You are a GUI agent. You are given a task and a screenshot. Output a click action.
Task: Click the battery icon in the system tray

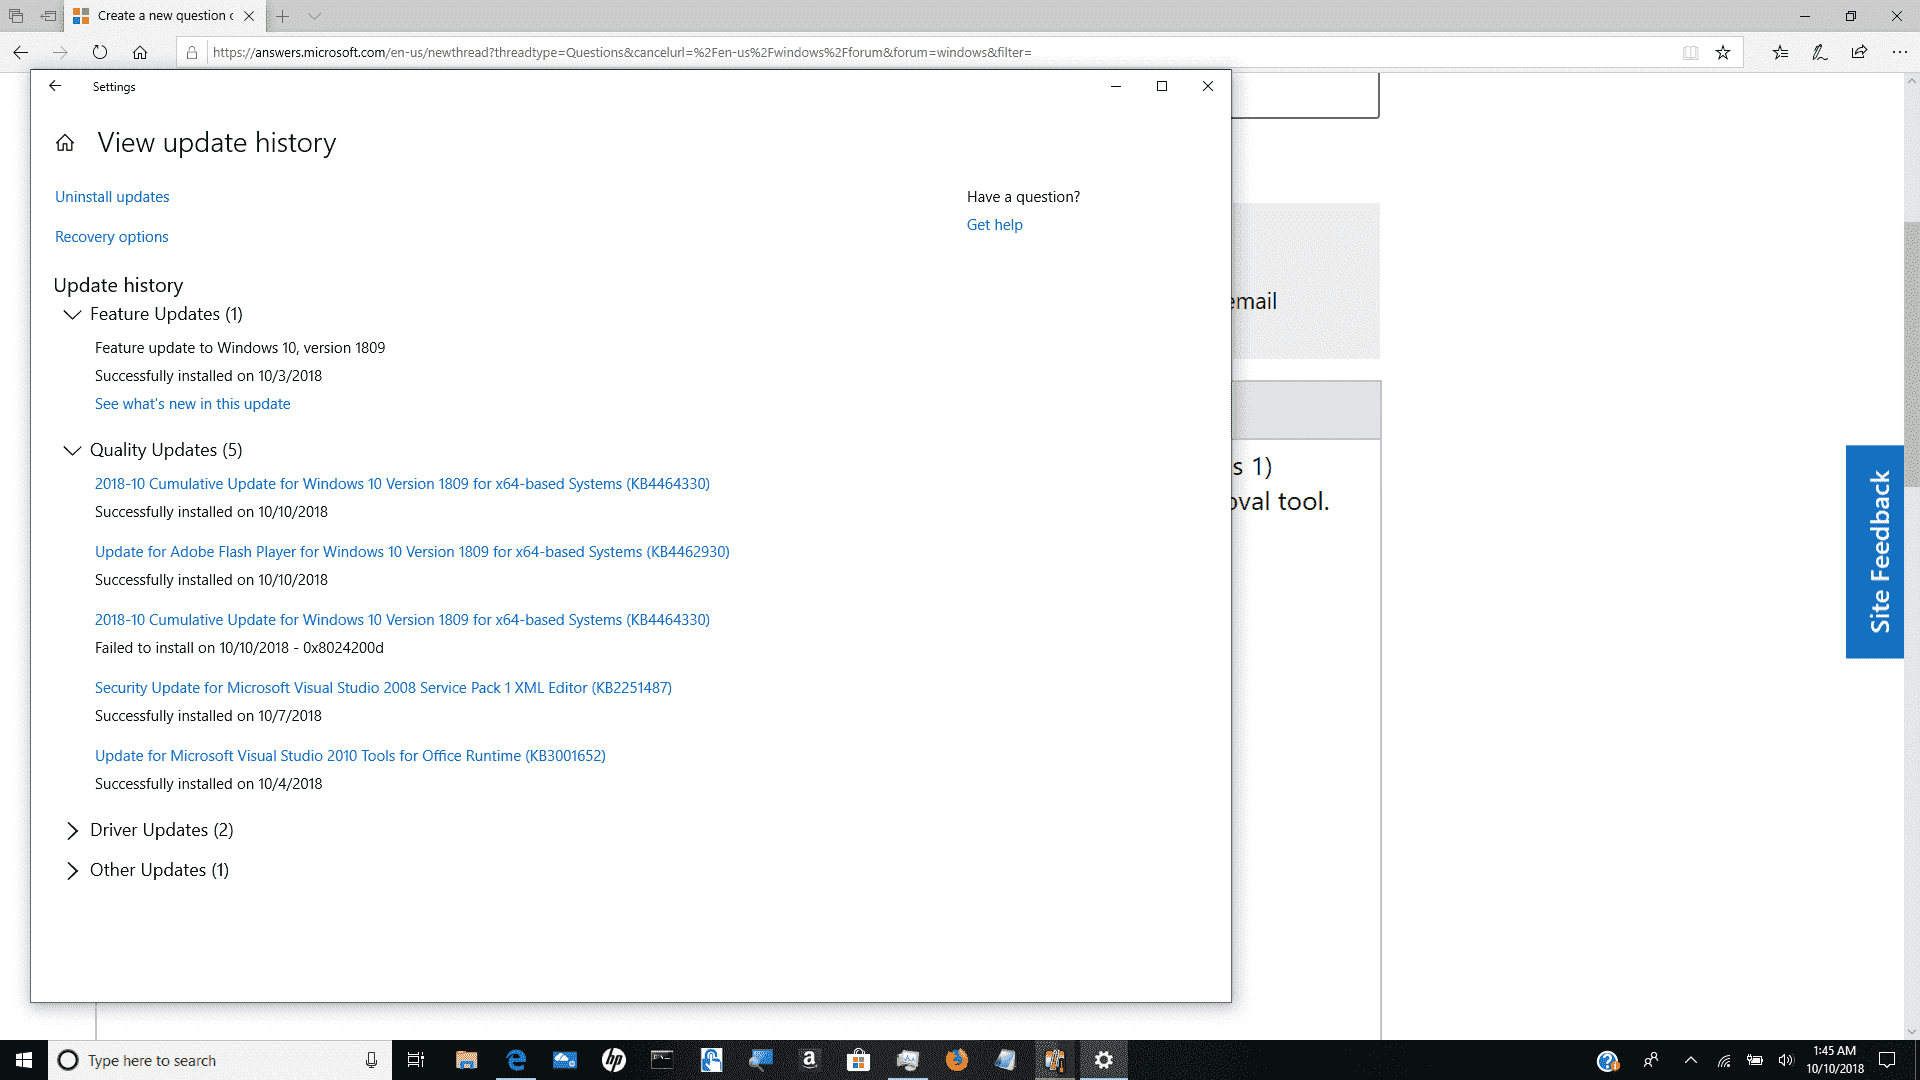tap(1753, 1060)
